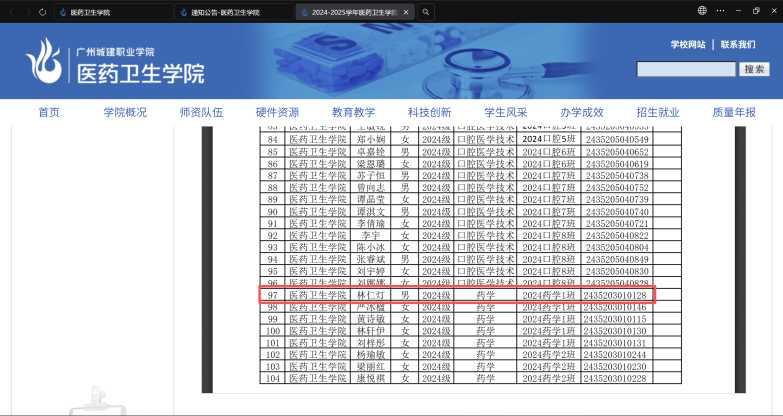783x416 pixels.
Task: Go to 首页 in navigation bar
Action: point(49,112)
